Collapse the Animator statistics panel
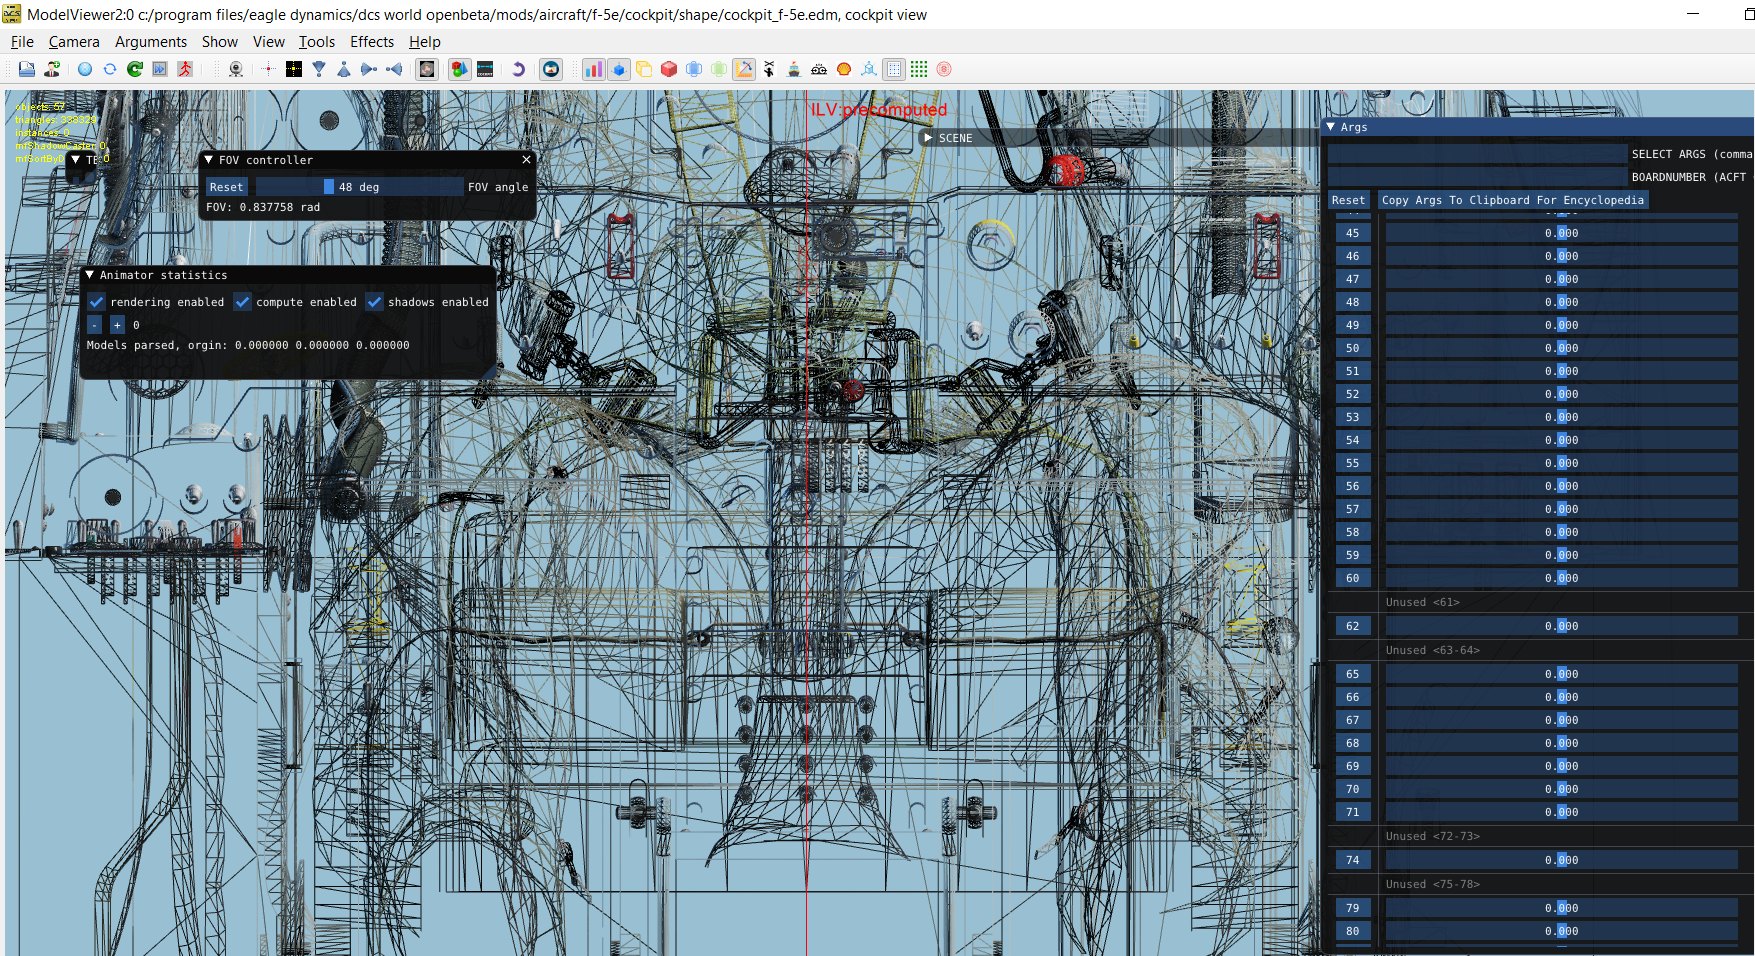Viewport: 1755px width, 956px height. pos(89,274)
